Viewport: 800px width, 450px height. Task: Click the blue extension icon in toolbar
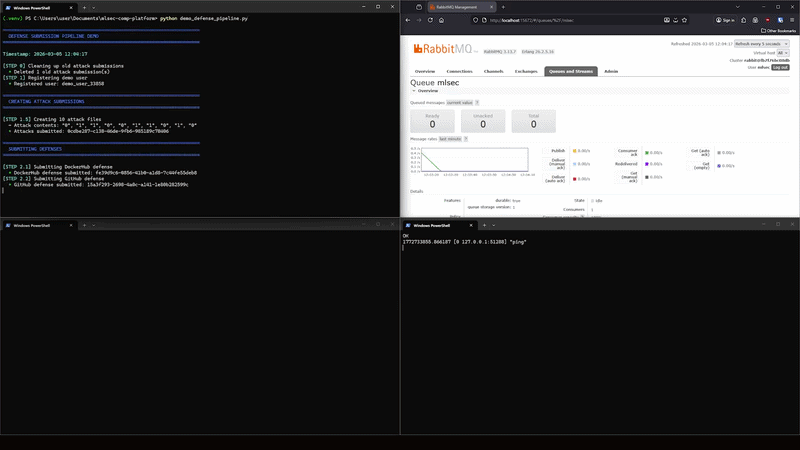[780, 20]
